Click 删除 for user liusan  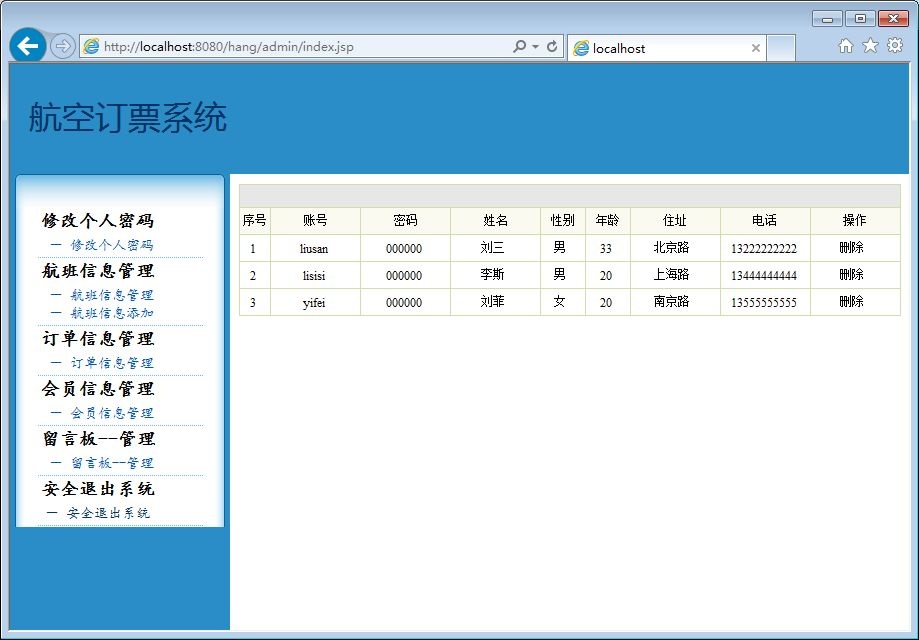point(852,247)
